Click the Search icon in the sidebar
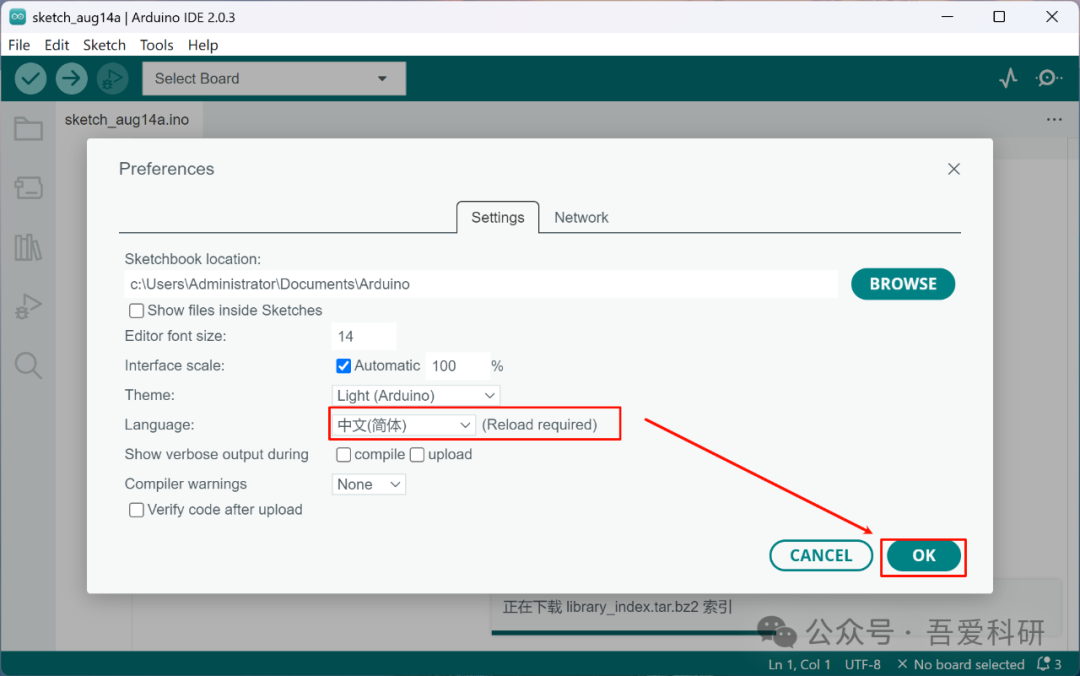 tap(28, 365)
